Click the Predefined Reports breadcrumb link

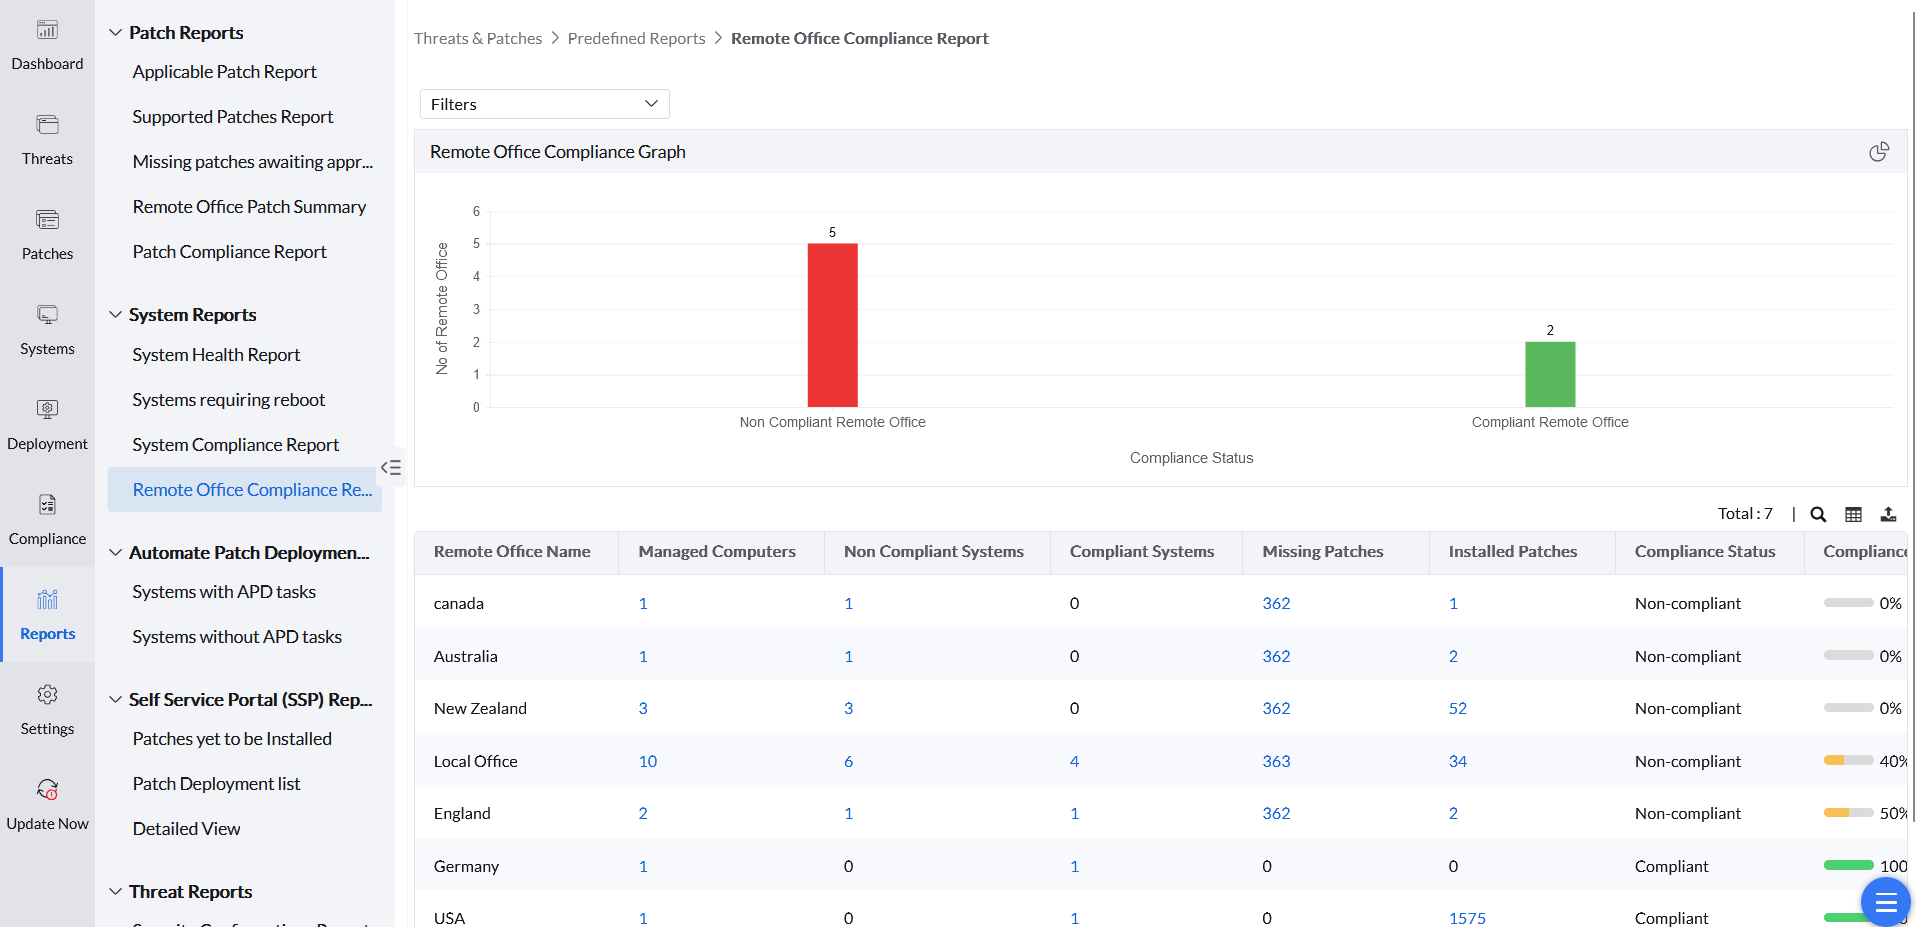tap(636, 39)
